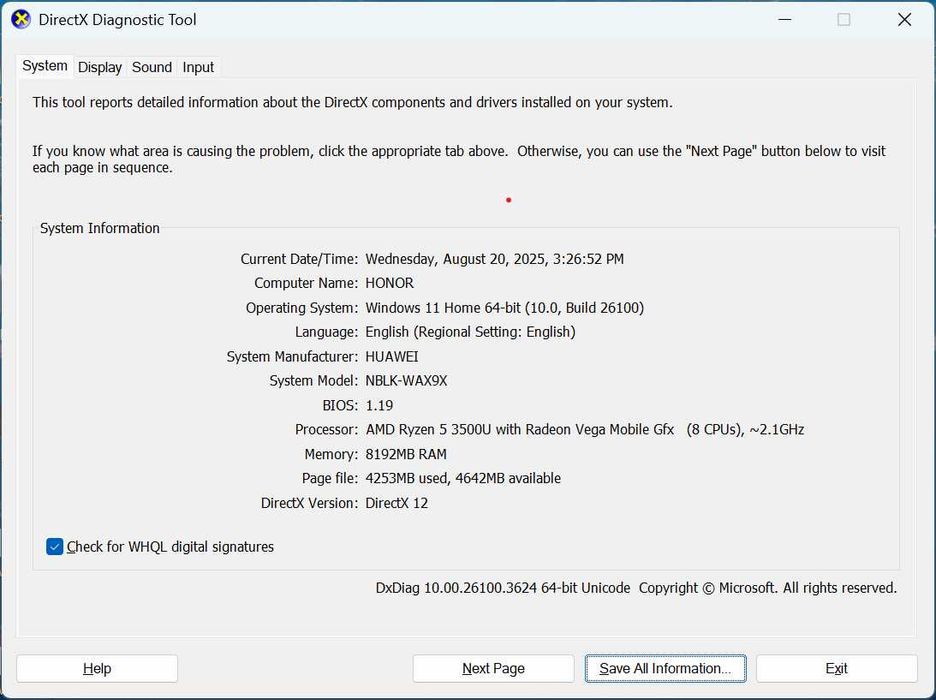Viewport: 936px width, 700px height.
Task: Click the DirectX 12 version value
Action: point(396,503)
